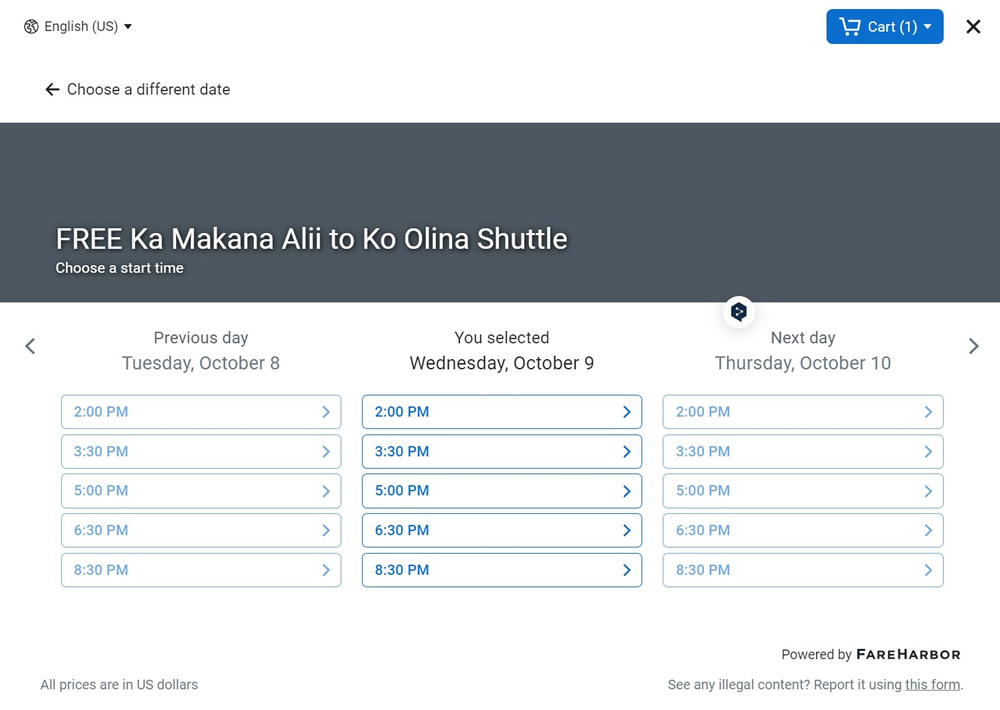Choose 8:30 PM on Wednesday, October 9
The width and height of the screenshot is (1000, 710).
tap(501, 570)
